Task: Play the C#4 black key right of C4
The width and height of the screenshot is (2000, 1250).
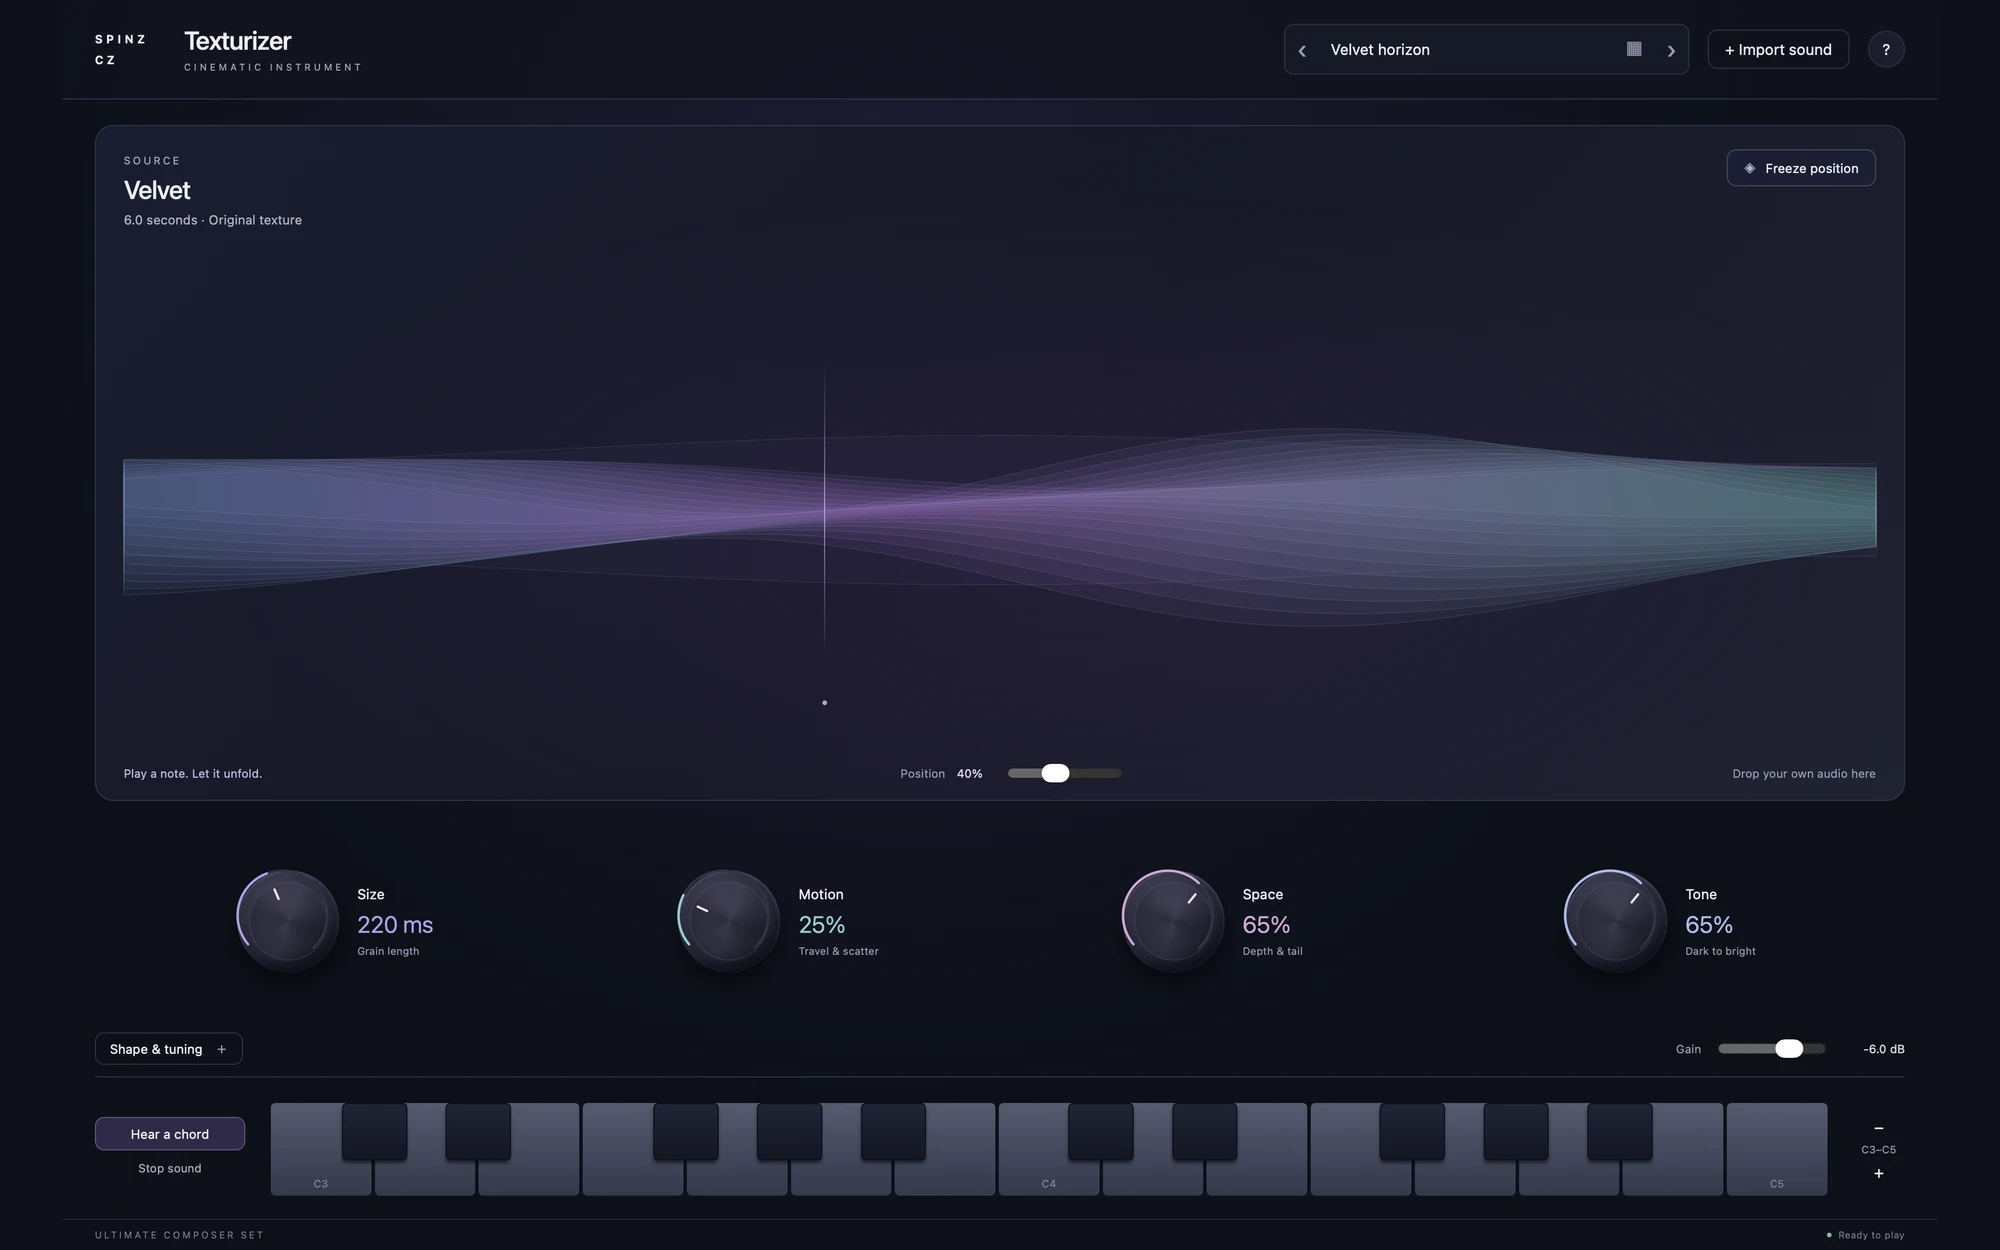Action: pyautogui.click(x=1101, y=1131)
